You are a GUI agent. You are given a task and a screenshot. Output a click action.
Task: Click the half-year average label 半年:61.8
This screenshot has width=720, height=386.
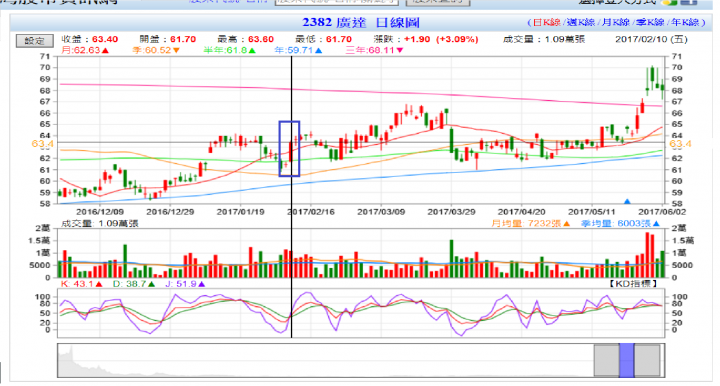pos(229,50)
